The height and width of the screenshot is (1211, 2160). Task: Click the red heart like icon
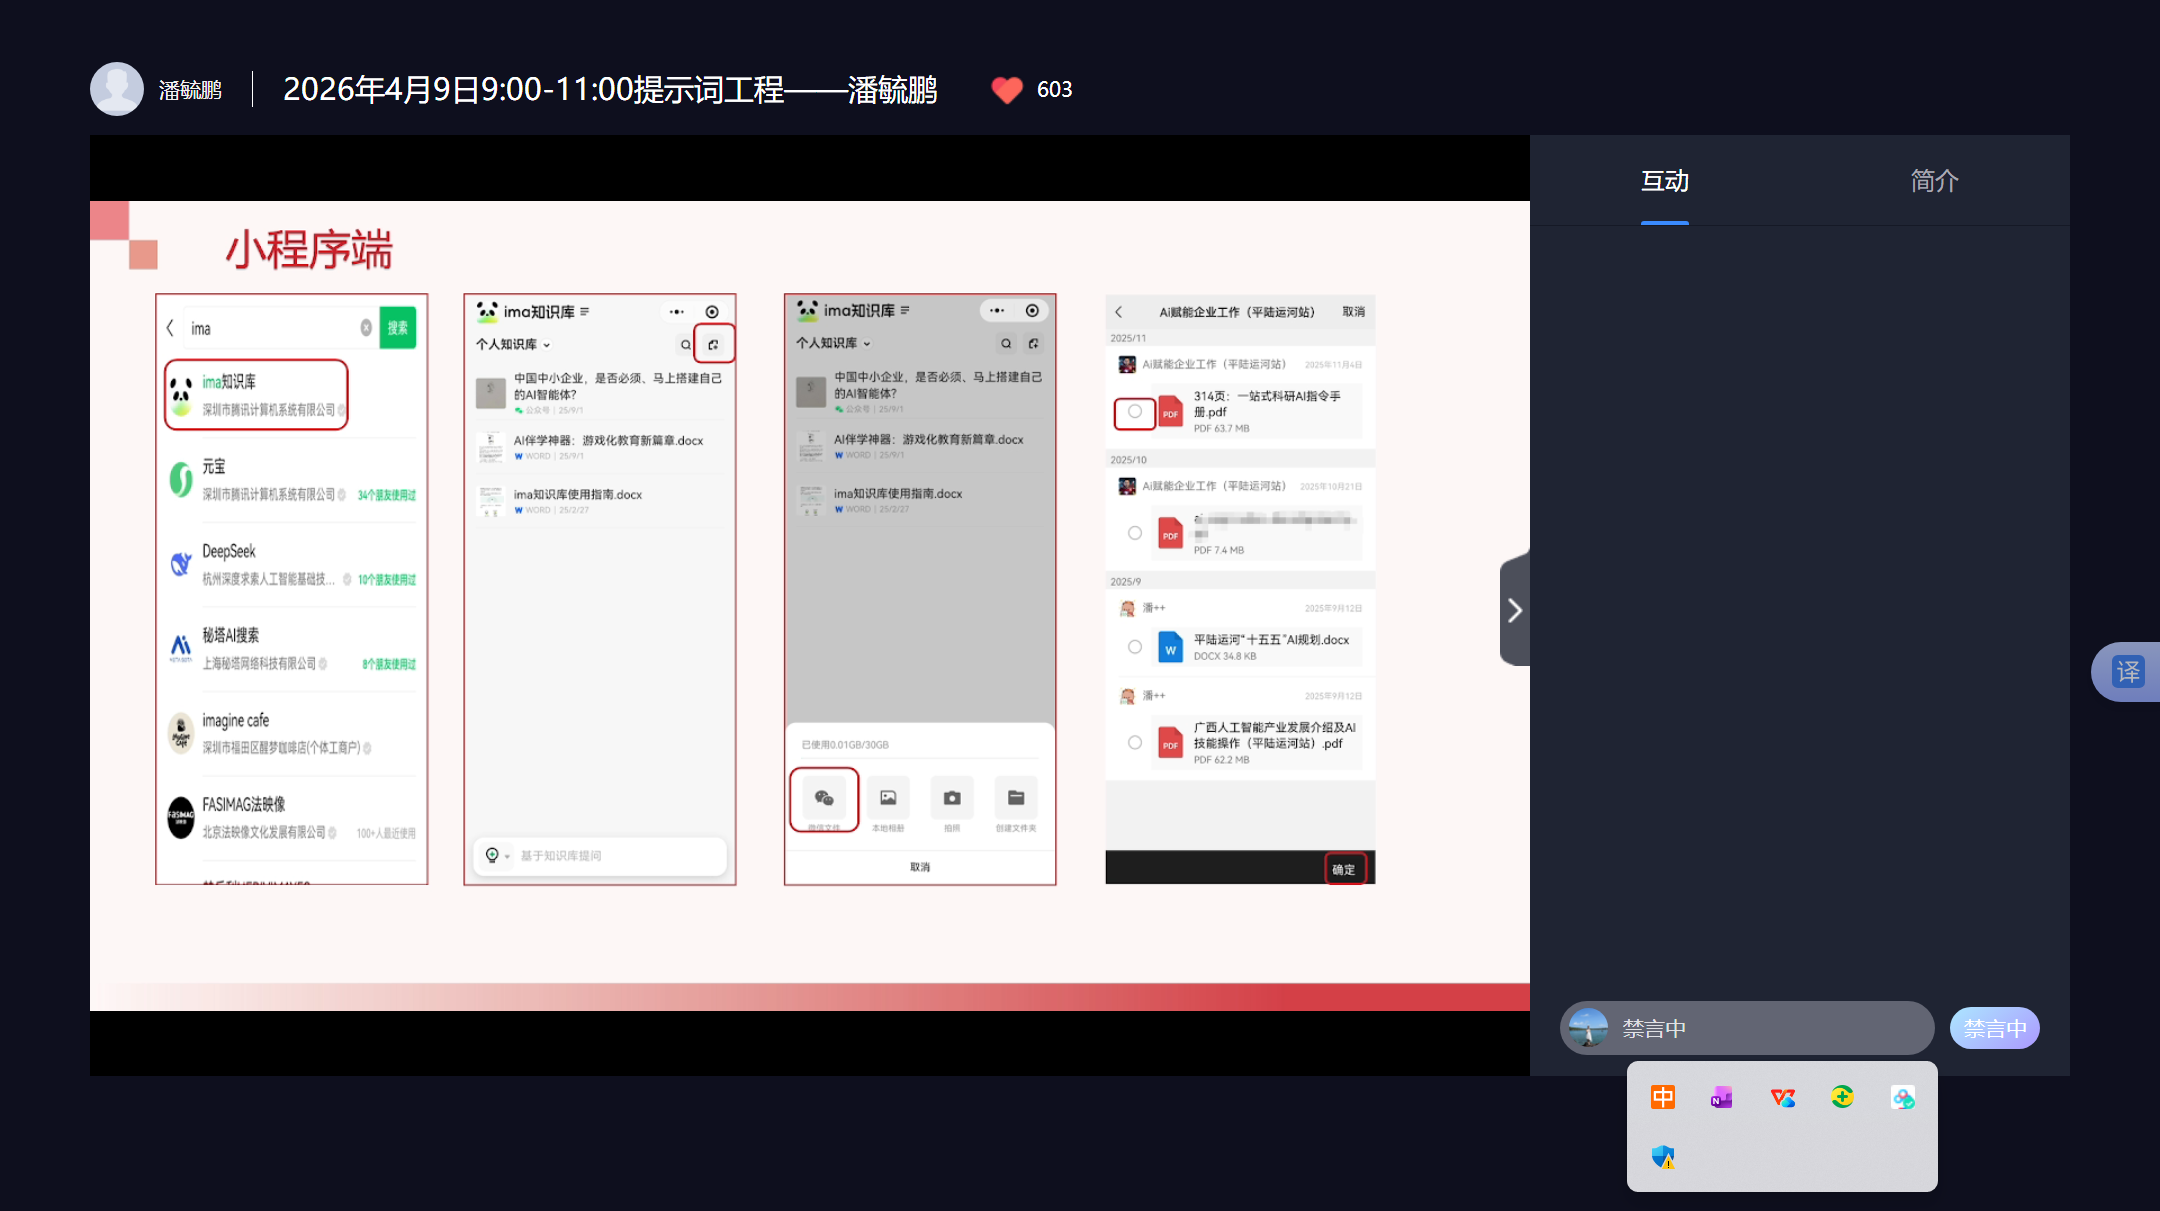[x=1007, y=90]
